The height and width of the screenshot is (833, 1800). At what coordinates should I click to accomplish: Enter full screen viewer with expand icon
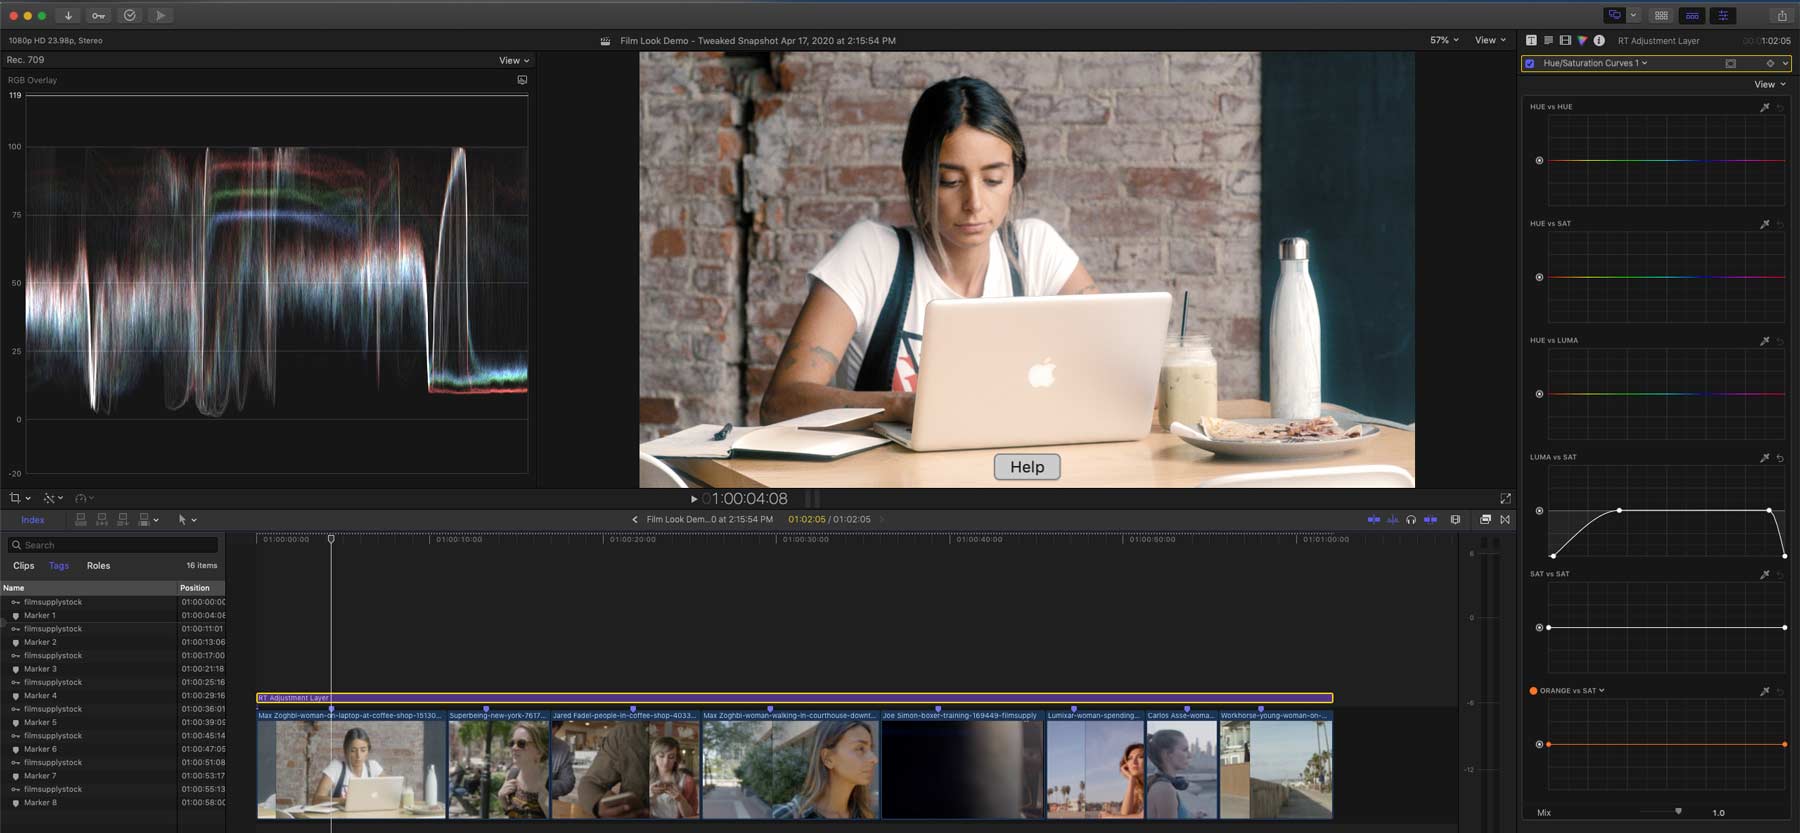coord(1505,498)
